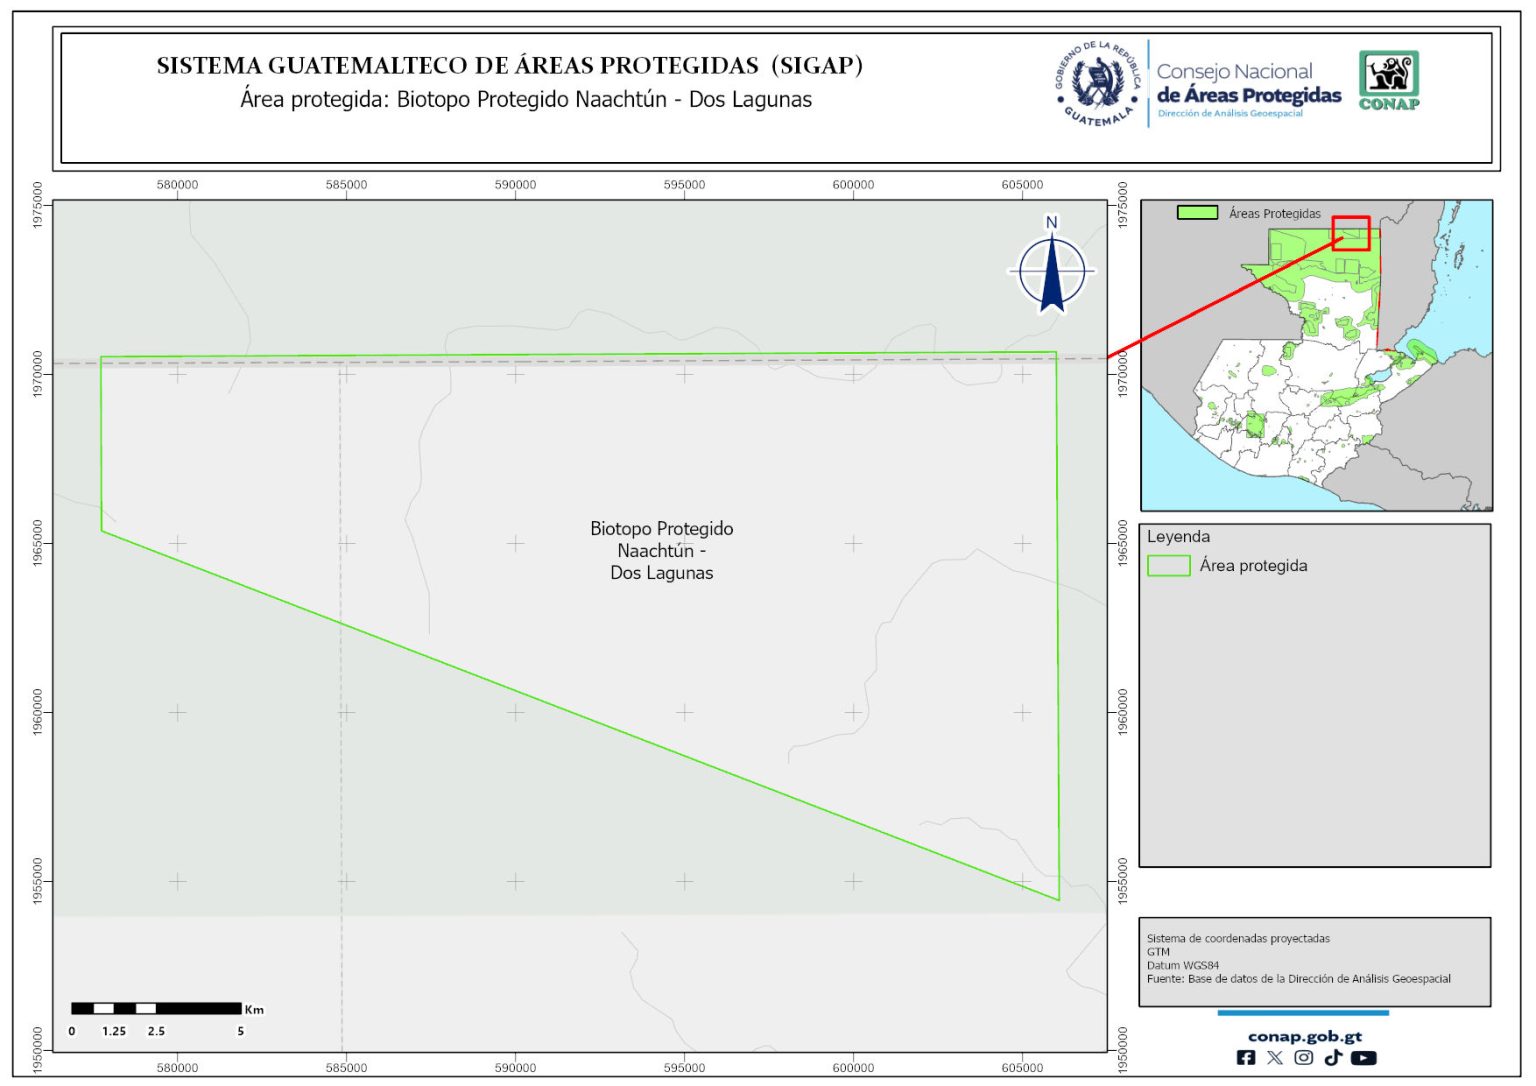The width and height of the screenshot is (1536, 1086).
Task: Click the Facebook icon under conap.gob.gt
Action: tap(1245, 1057)
